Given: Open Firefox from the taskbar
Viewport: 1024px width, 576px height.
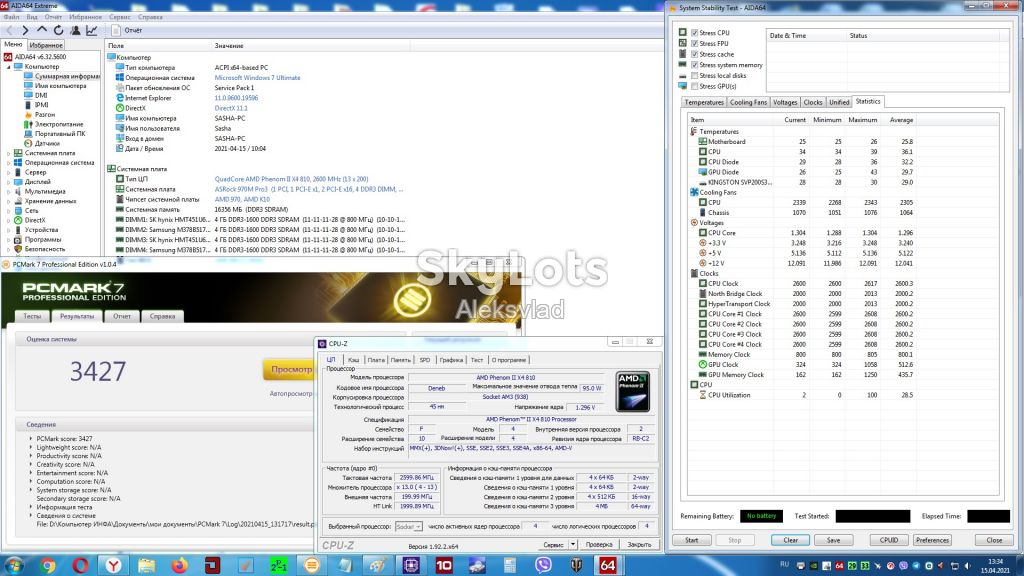Looking at the screenshot, I should click(x=179, y=565).
